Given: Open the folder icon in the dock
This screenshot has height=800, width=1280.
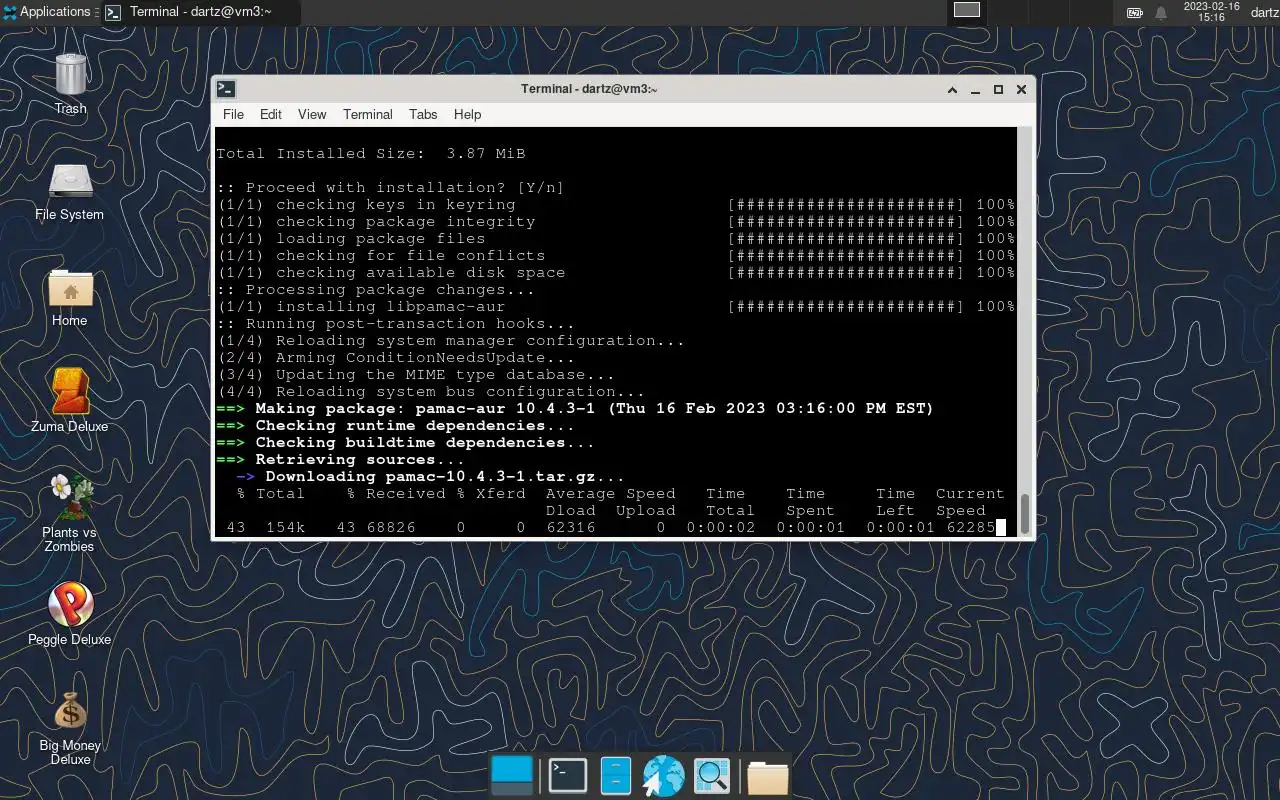Looking at the screenshot, I should (x=767, y=777).
